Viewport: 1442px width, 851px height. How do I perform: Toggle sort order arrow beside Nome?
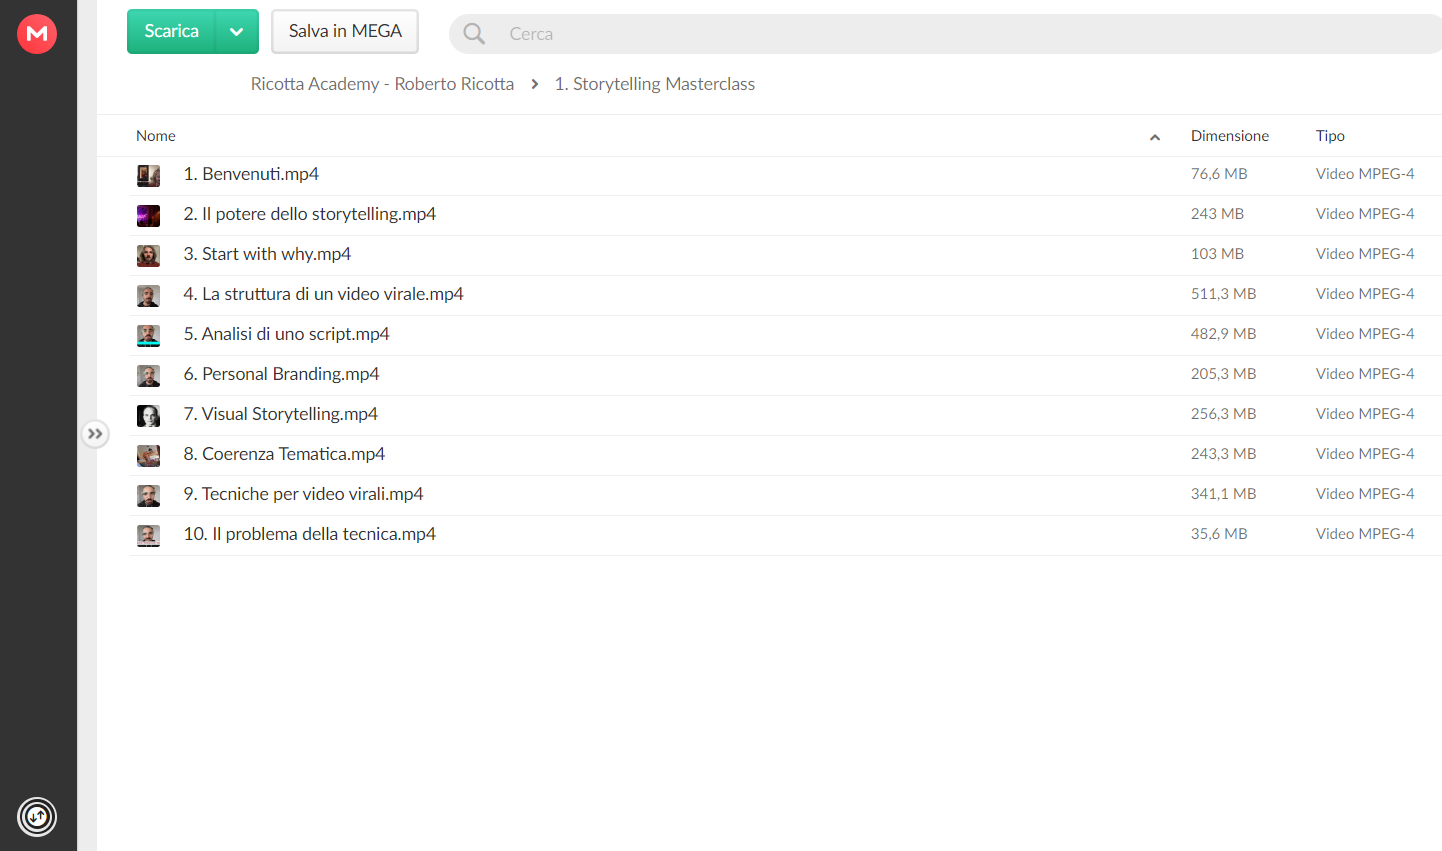point(1155,137)
